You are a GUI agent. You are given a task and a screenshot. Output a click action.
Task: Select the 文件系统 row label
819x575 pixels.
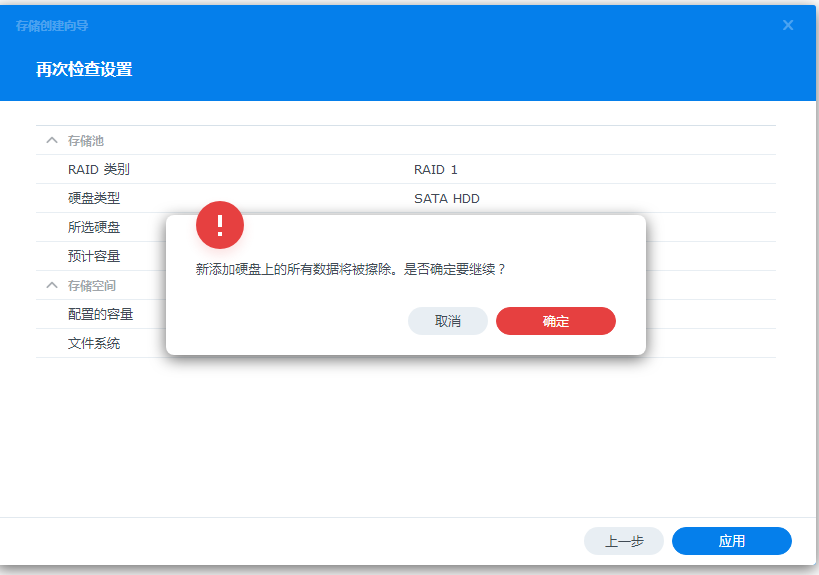(x=94, y=344)
